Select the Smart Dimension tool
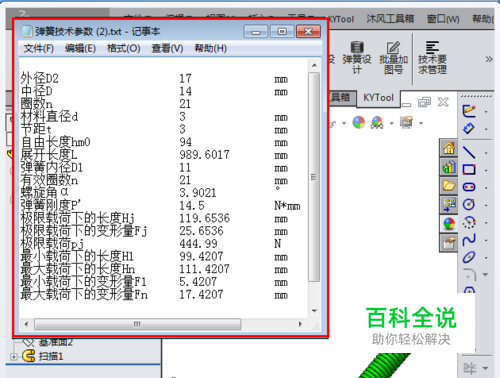Screen dimensions: 500x378 pos(469,129)
